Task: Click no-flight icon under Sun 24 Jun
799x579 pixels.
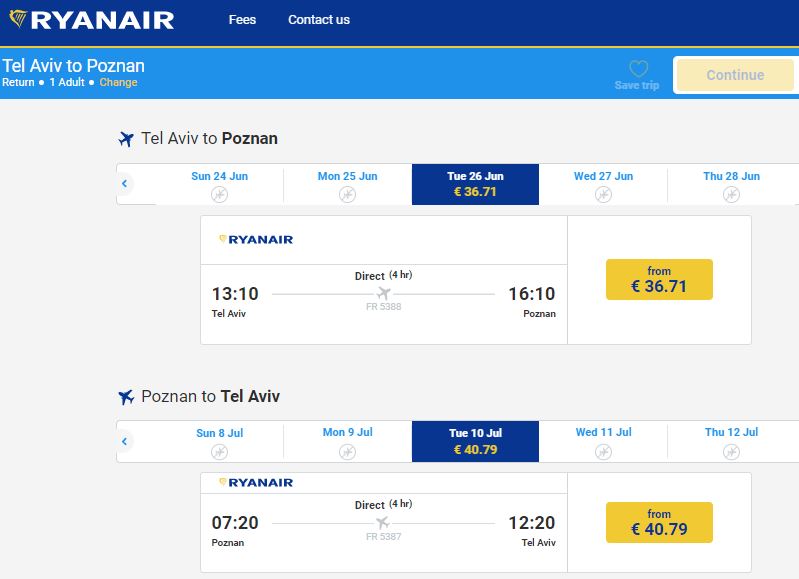Action: click(220, 194)
